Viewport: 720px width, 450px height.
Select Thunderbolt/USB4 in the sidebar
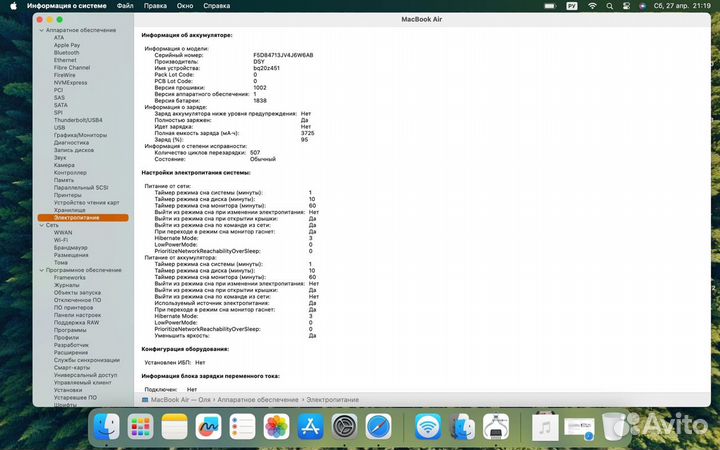point(78,120)
